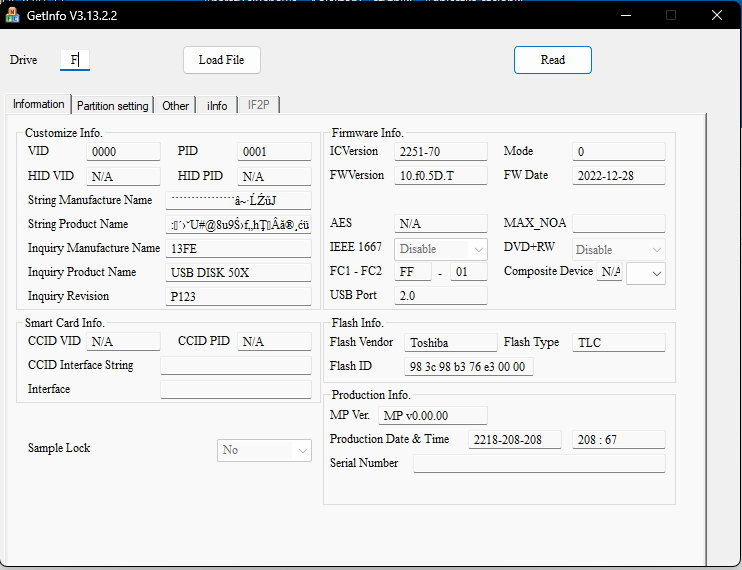Click the HID PID field
742x570 pixels.
click(x=274, y=176)
